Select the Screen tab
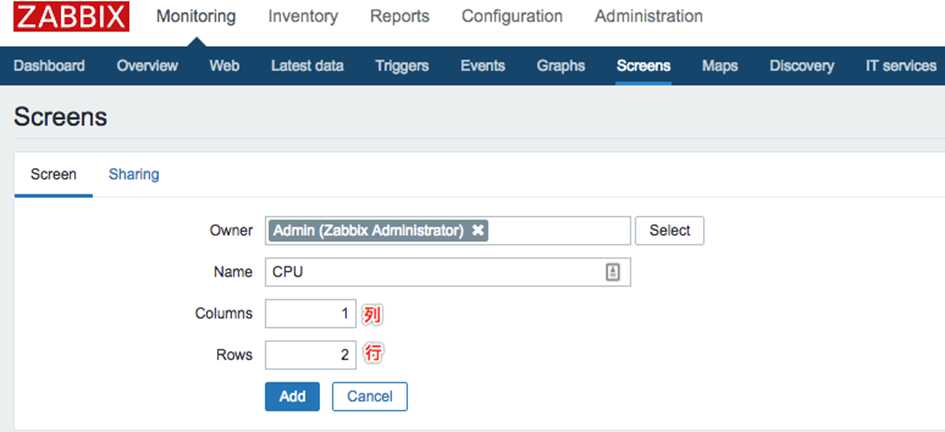Image resolution: width=945 pixels, height=432 pixels. 54,175
